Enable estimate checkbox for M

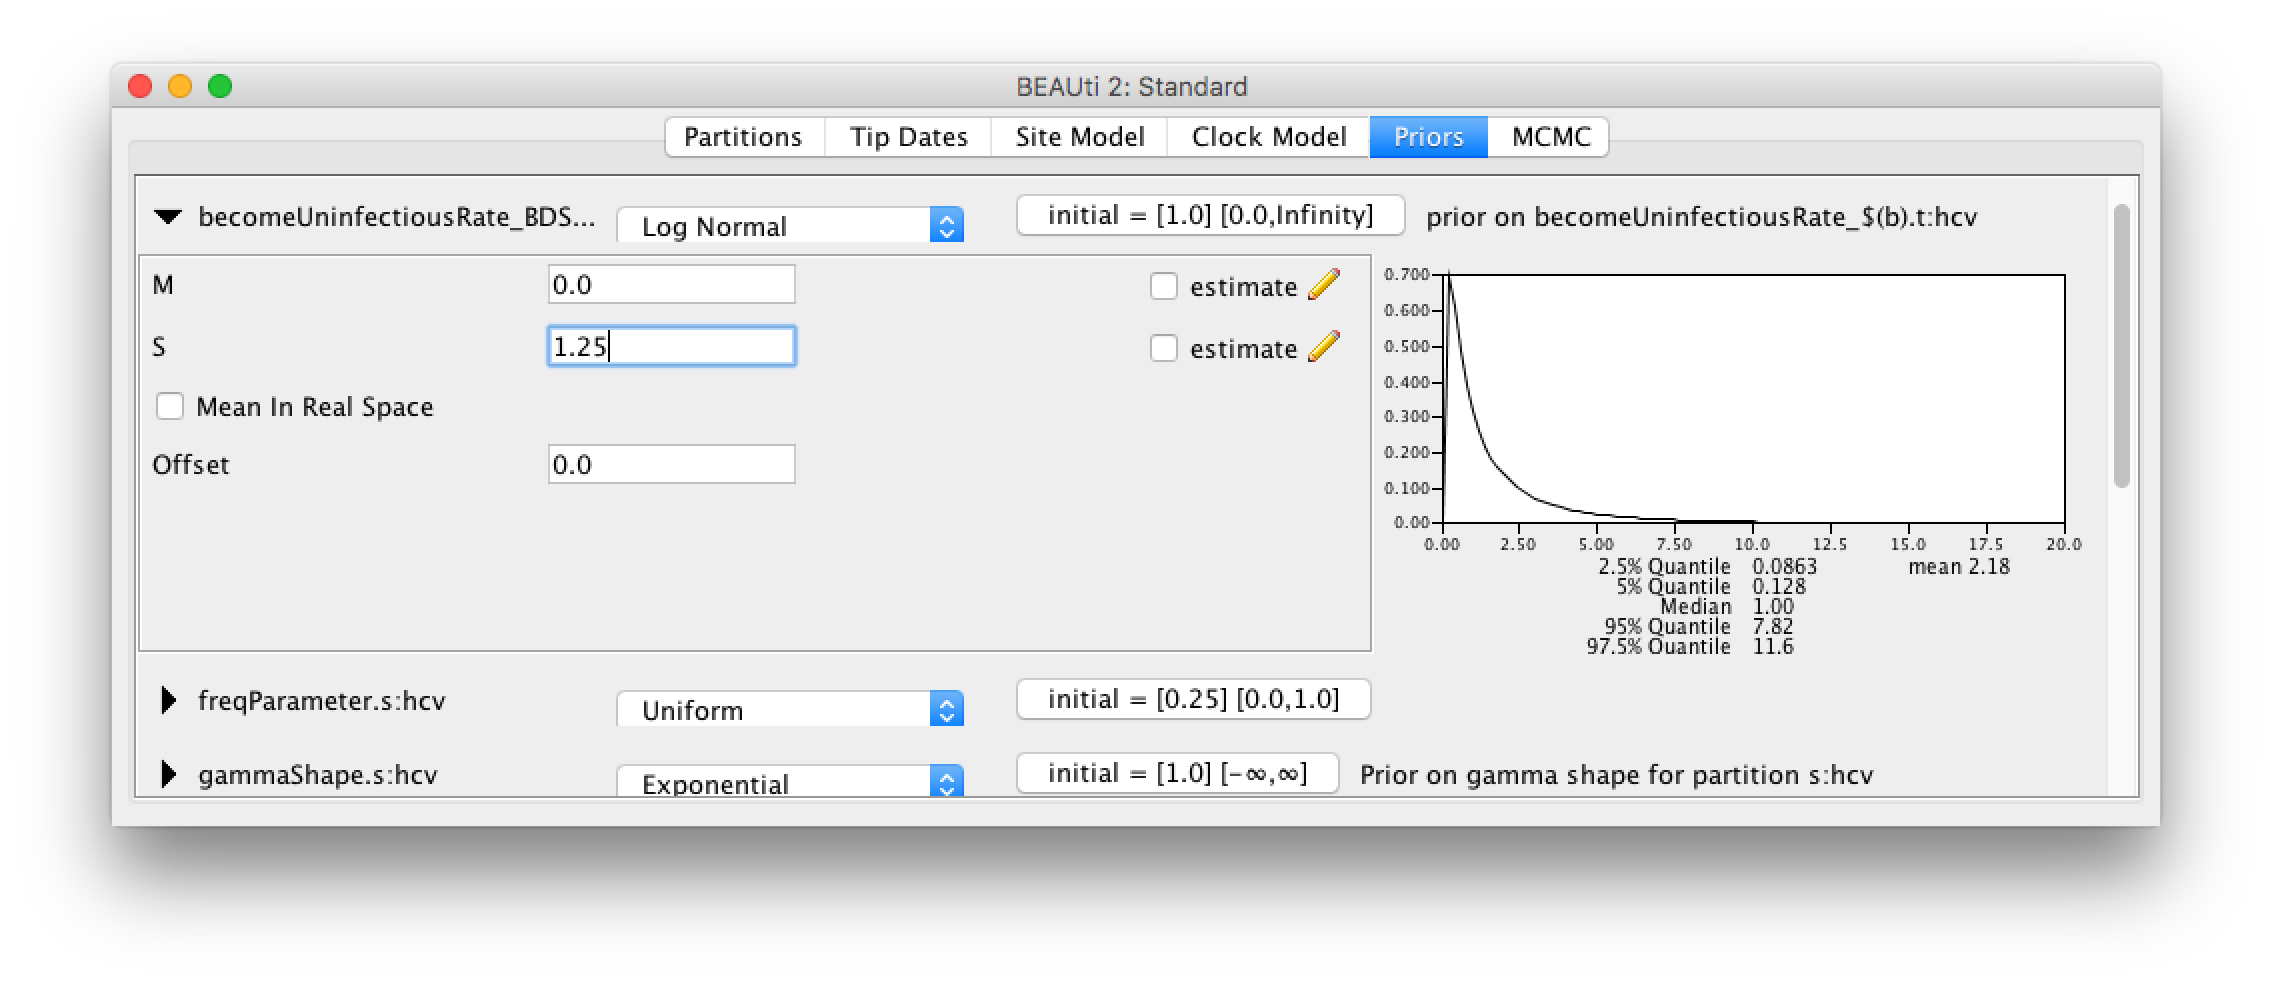coord(1163,286)
